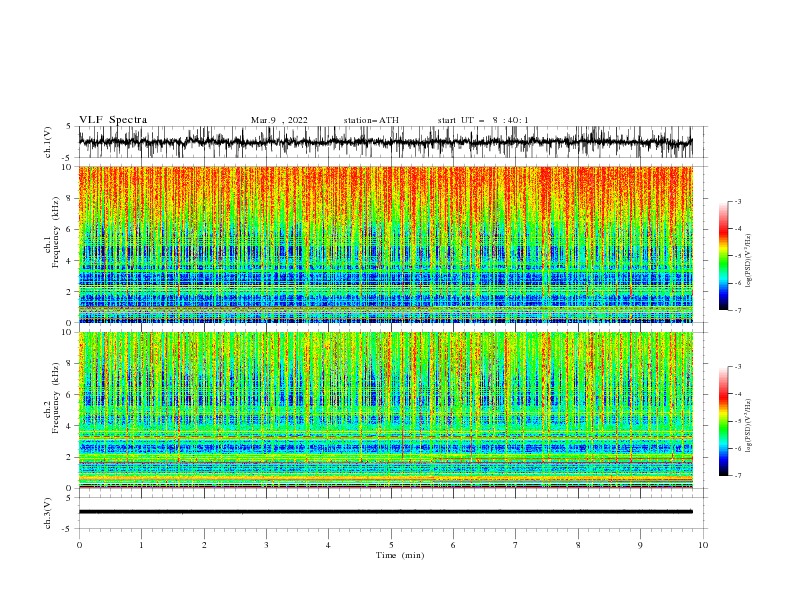Click the lower color bar legend
Screen dimensions: 792x612
(723, 421)
